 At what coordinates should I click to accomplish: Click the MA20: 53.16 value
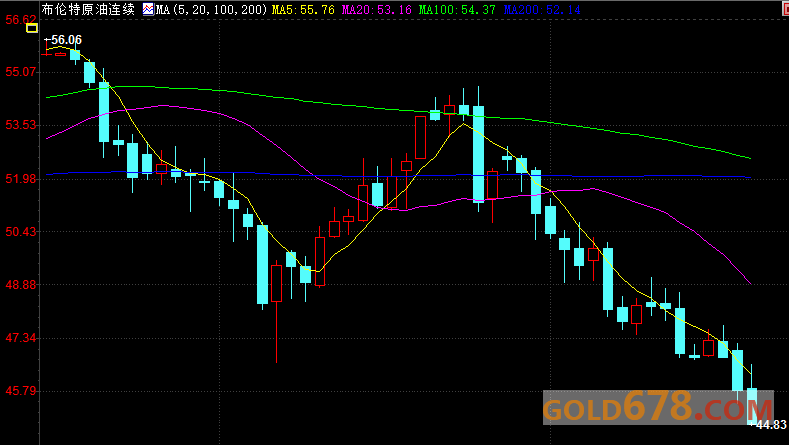[x=376, y=10]
